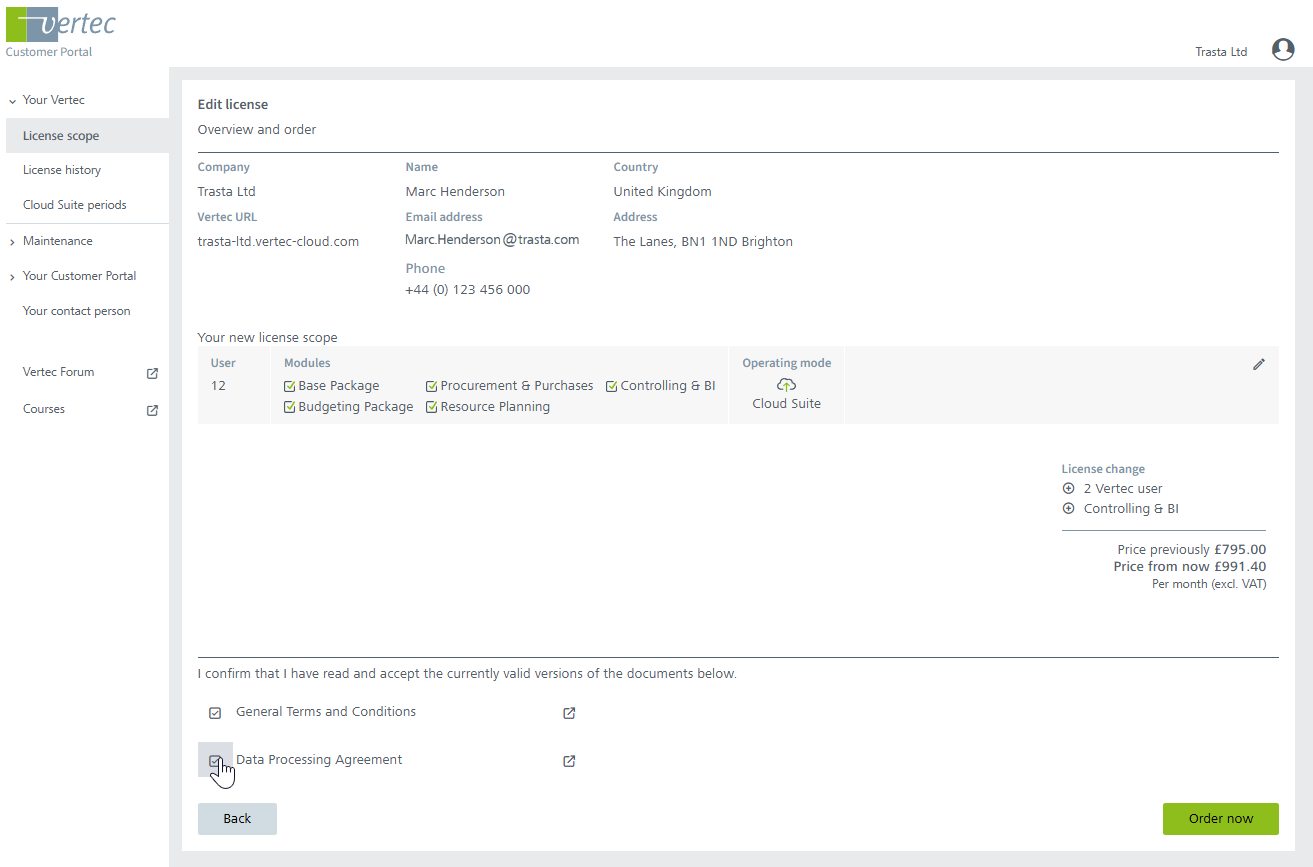Click the Cloud Suite upload cloud icon
The height and width of the screenshot is (867, 1313).
coord(786,385)
